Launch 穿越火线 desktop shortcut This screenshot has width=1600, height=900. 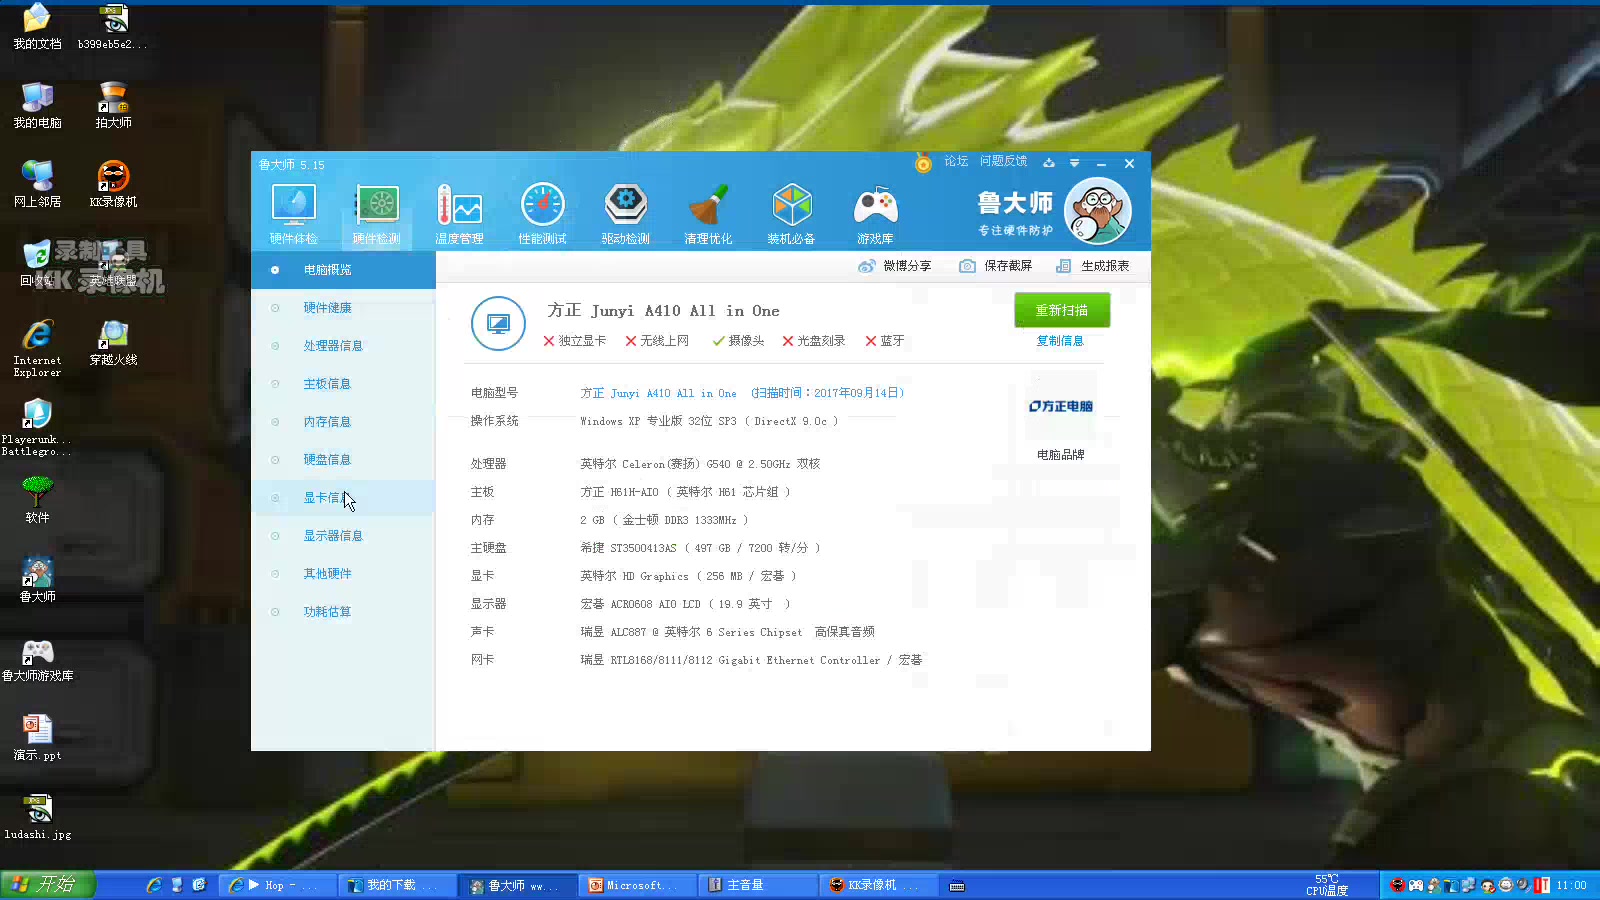tap(113, 342)
